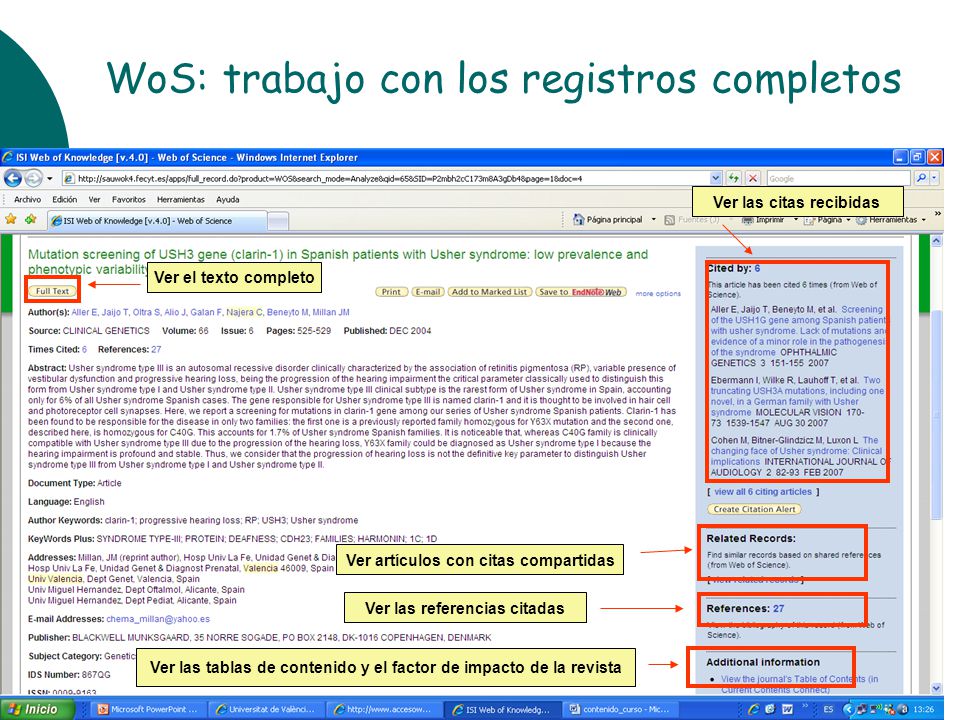The width and height of the screenshot is (960, 720).
Task: Select the ISI Web of Knowledge browser tab
Action: pyautogui.click(x=157, y=220)
